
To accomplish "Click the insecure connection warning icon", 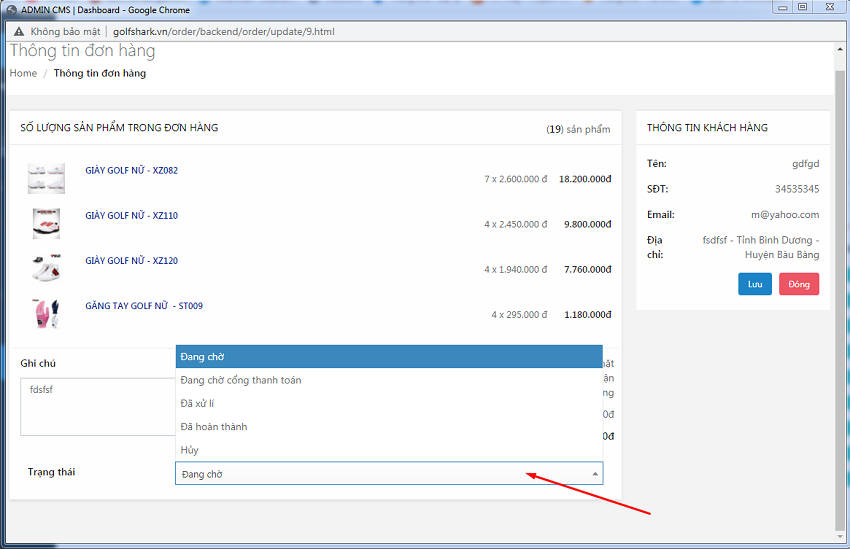I will (18, 31).
